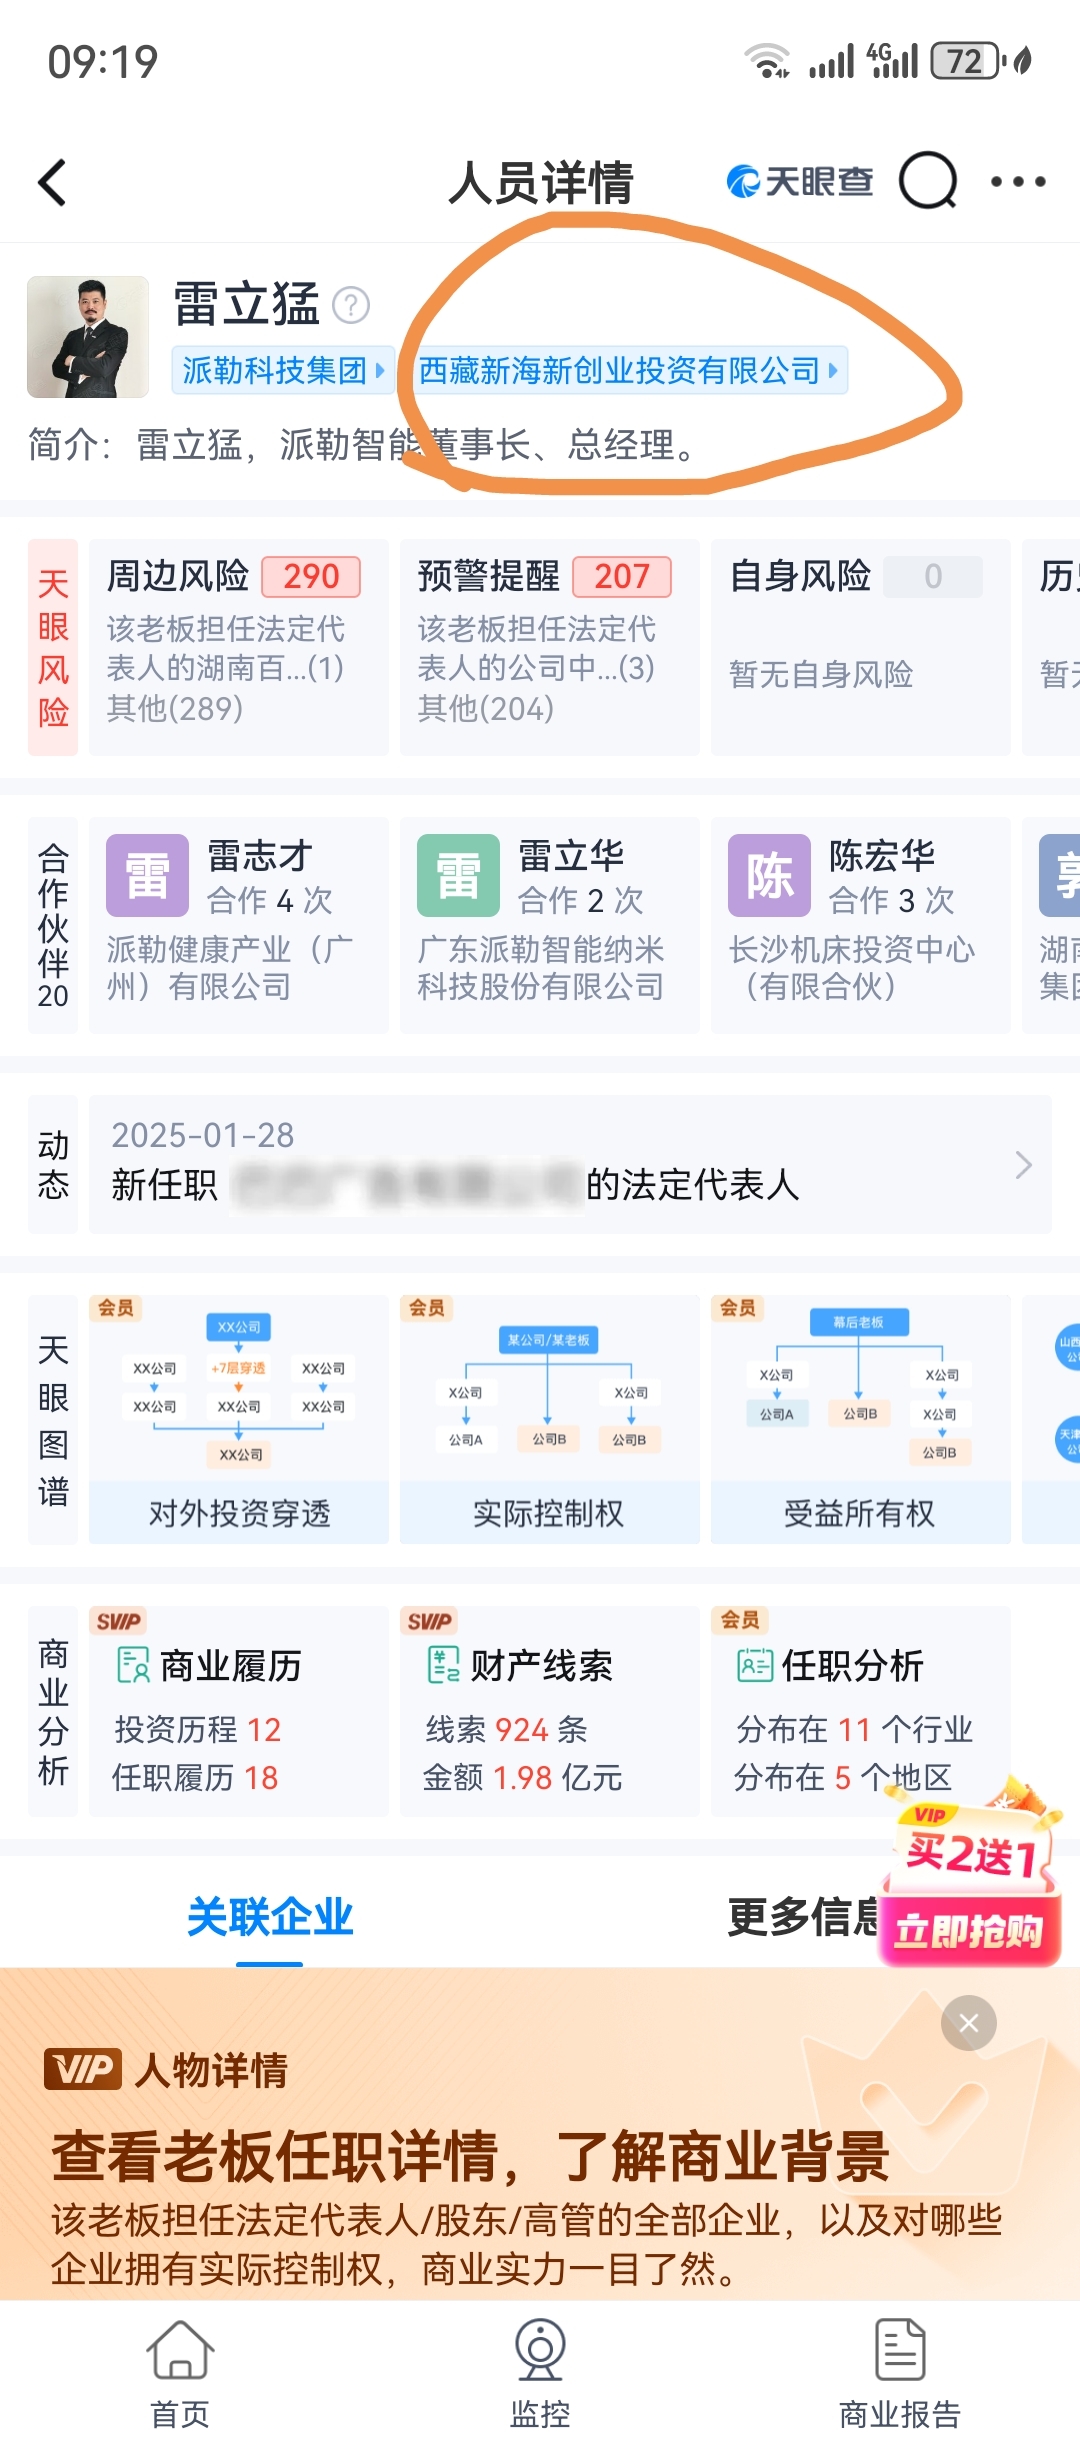Image resolution: width=1080 pixels, height=2440 pixels.
Task: Open 任职履历 18 entry
Action: 196,1777
